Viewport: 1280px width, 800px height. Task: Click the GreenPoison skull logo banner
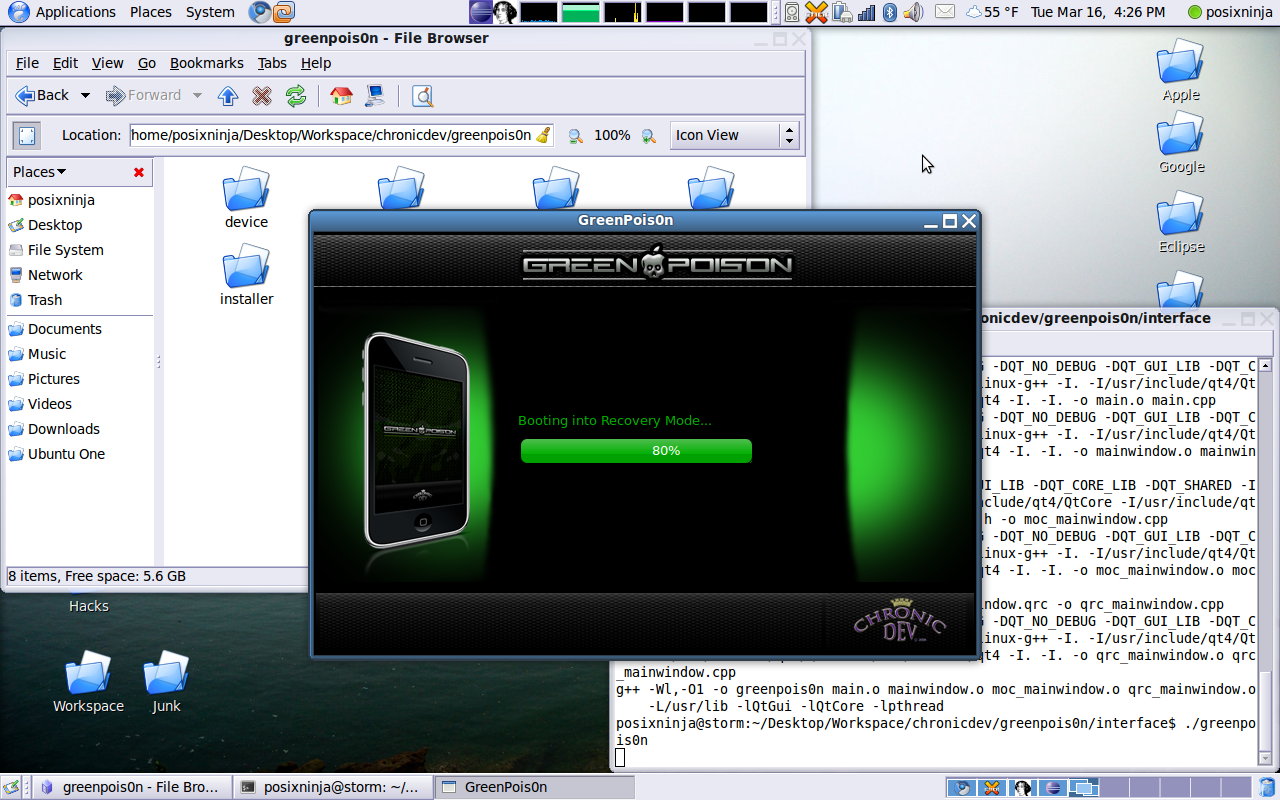[x=657, y=264]
